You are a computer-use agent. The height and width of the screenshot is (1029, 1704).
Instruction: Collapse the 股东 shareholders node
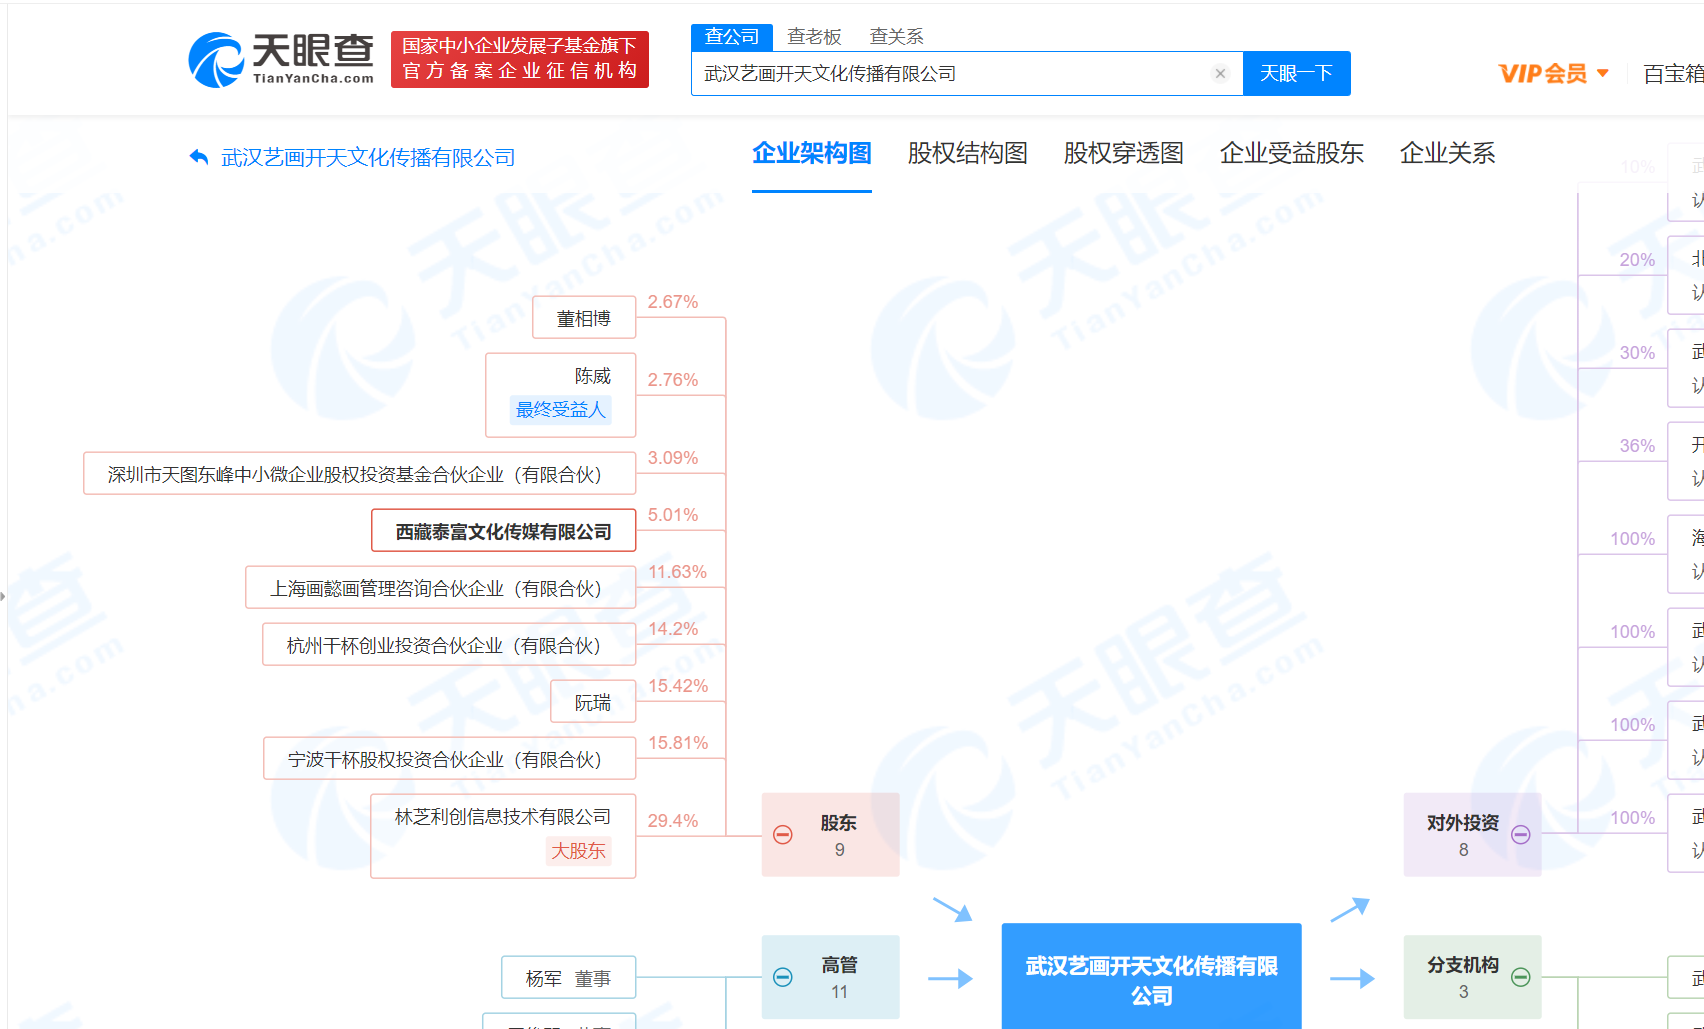pos(783,835)
